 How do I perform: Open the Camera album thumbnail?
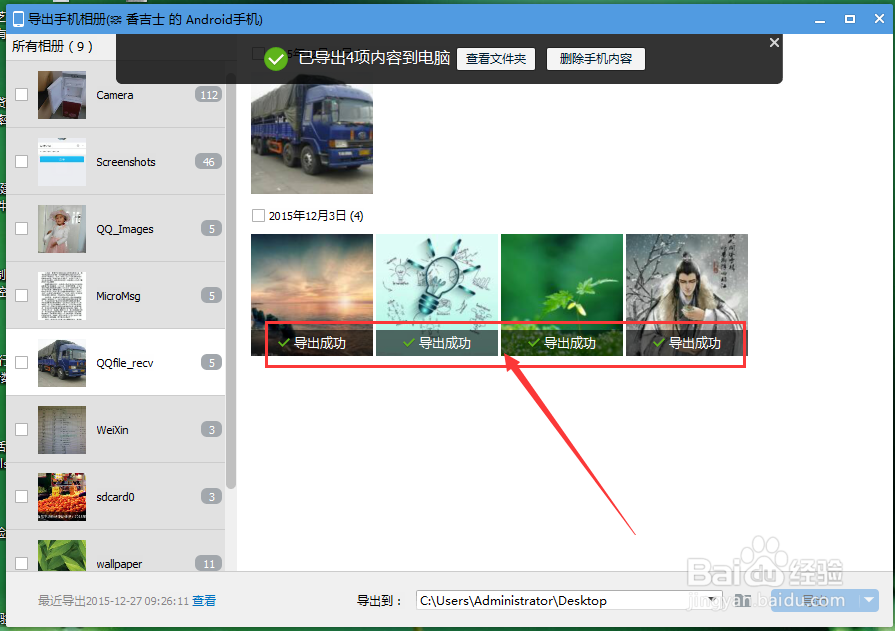[62, 95]
